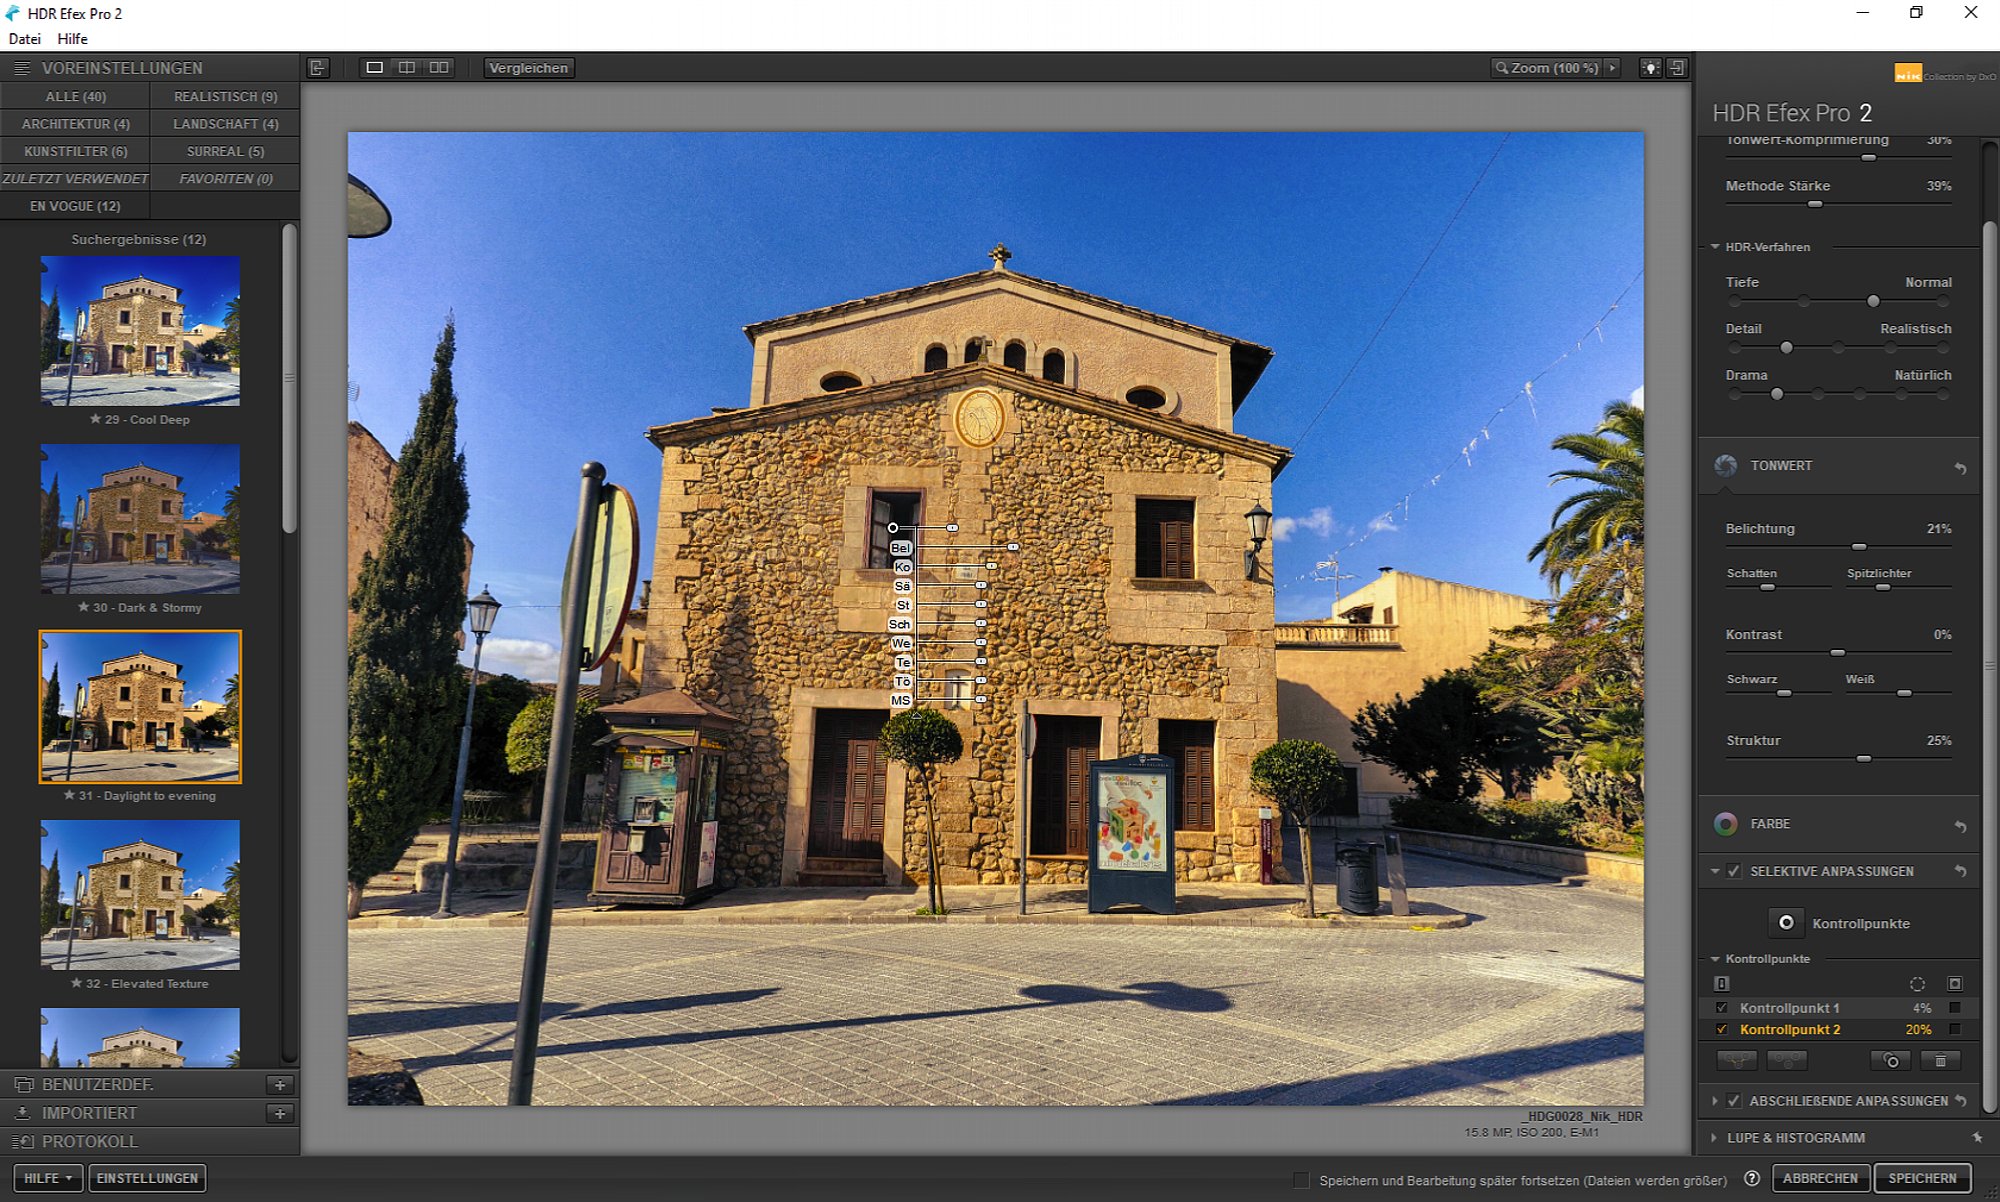Click the show selection column icon
This screenshot has width=2000, height=1202.
1955,984
